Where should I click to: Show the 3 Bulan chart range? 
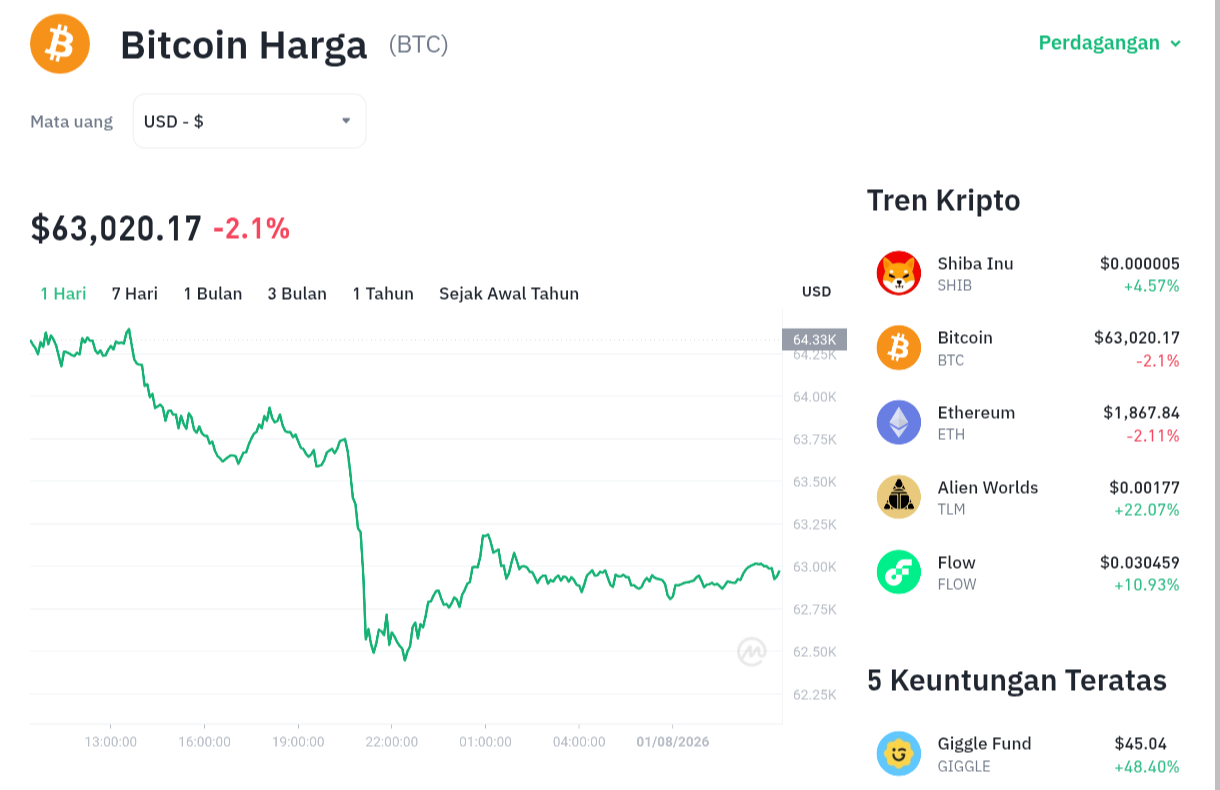(x=297, y=293)
